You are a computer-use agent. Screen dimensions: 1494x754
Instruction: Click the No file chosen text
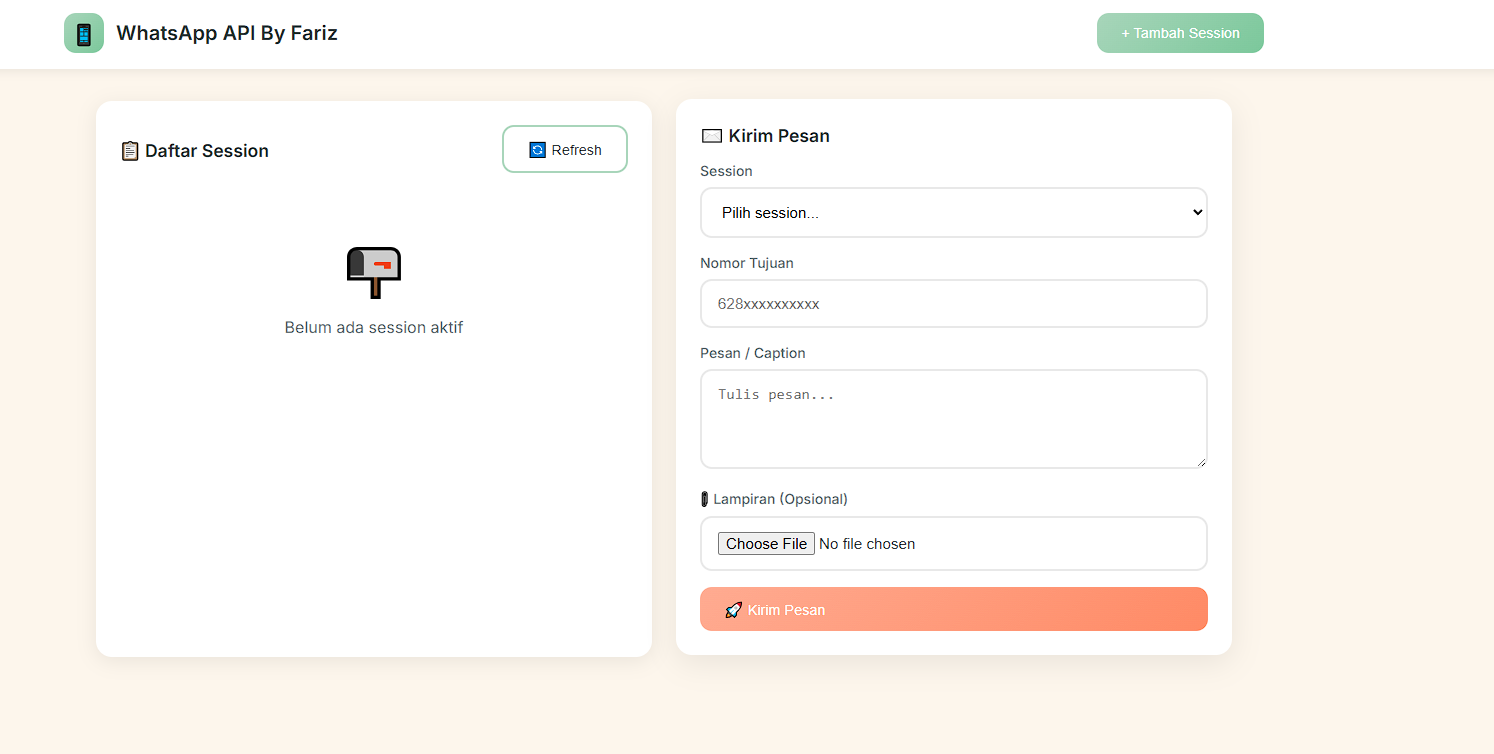[x=867, y=544]
